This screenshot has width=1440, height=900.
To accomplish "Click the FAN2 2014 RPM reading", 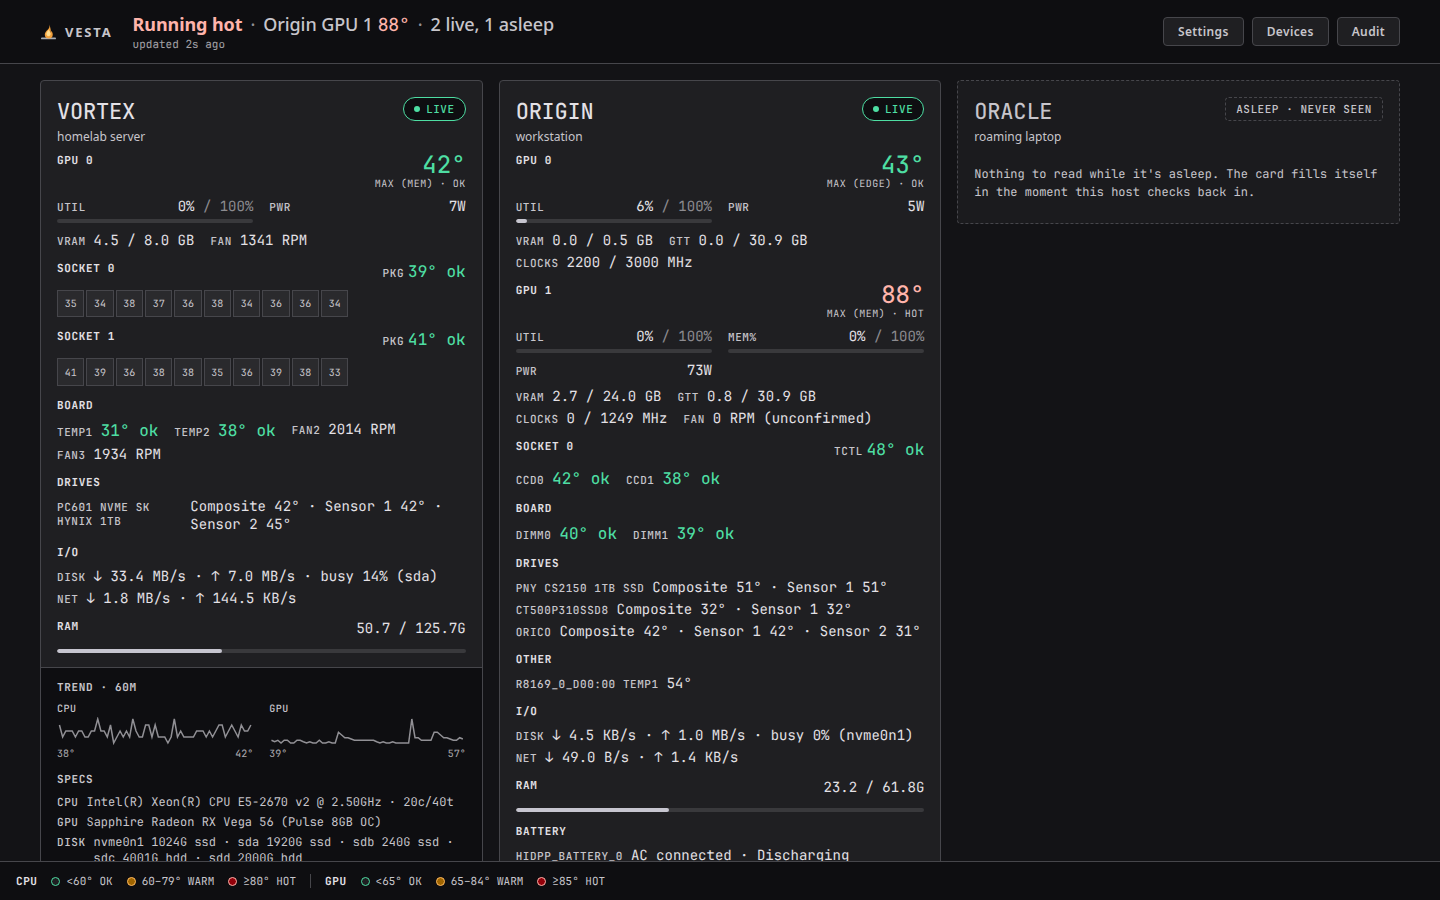I will (344, 429).
